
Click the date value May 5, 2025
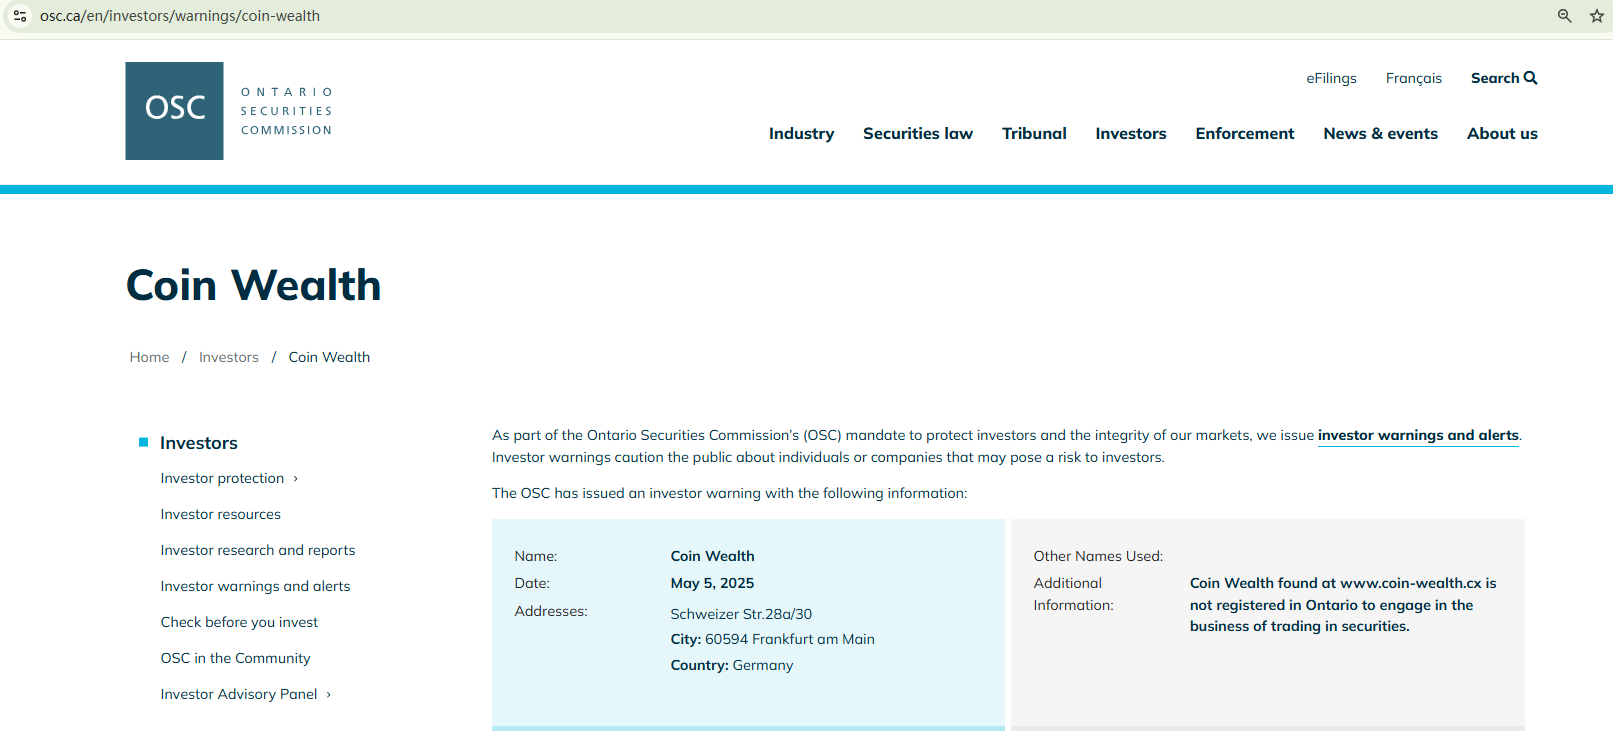pyautogui.click(x=712, y=584)
